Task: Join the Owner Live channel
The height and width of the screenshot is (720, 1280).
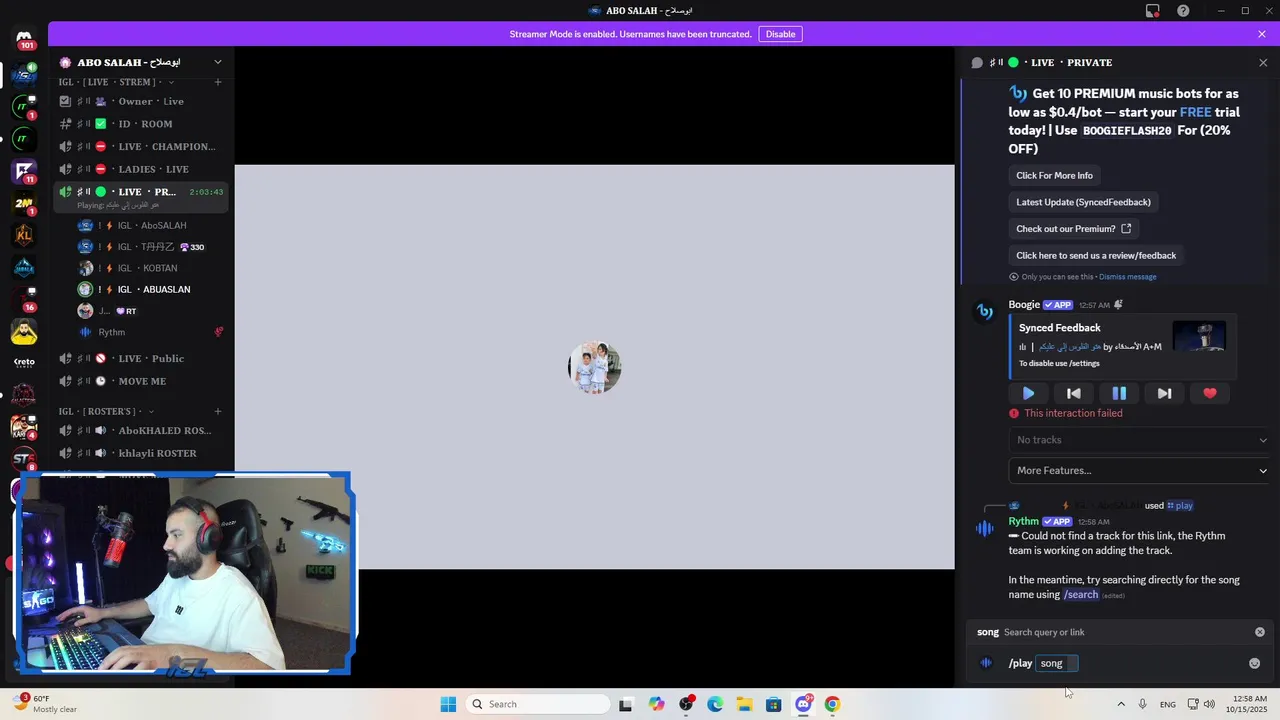Action: click(141, 101)
